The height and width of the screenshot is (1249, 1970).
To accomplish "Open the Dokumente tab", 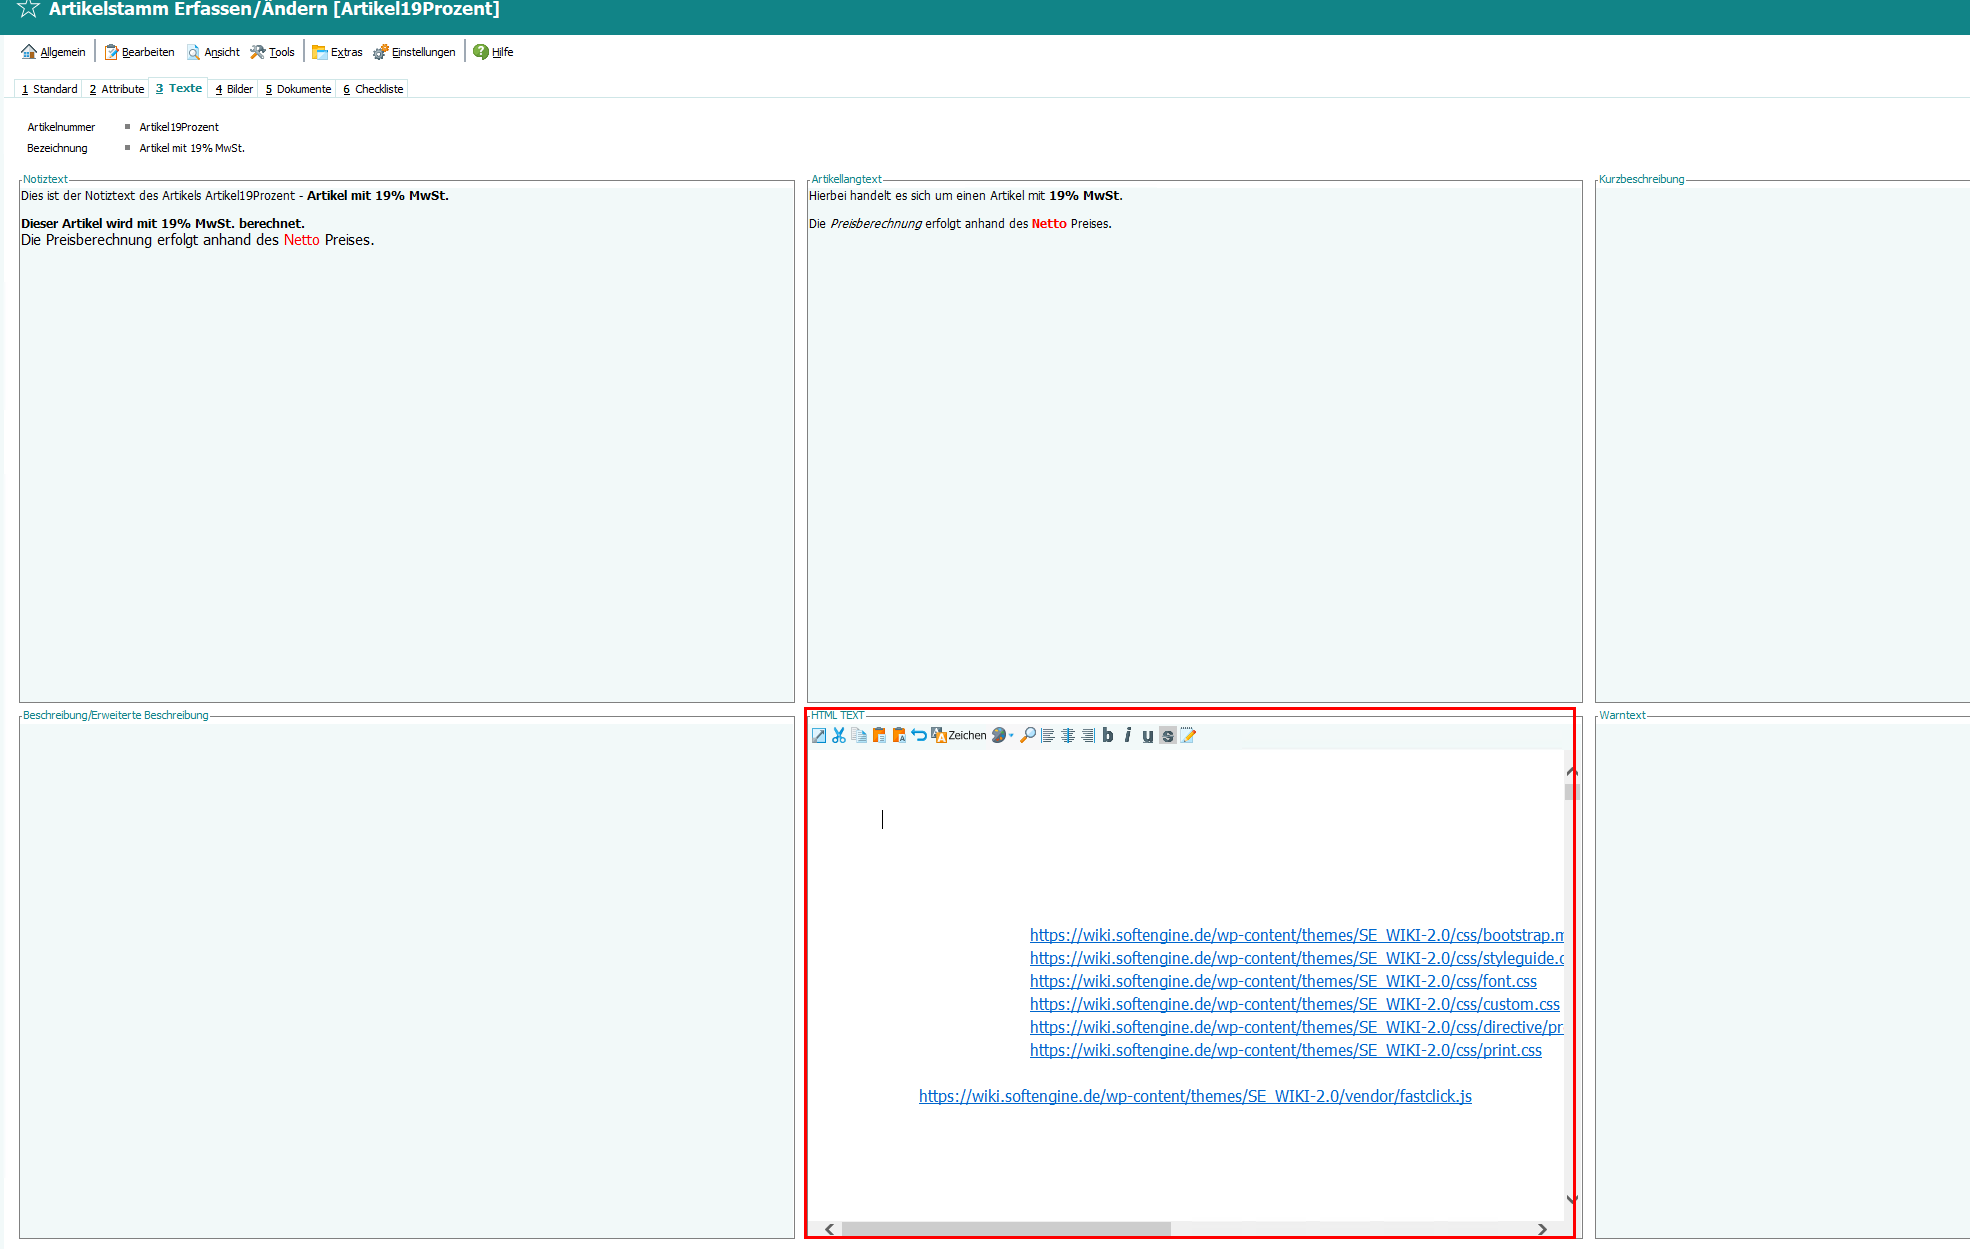I will 298,89.
